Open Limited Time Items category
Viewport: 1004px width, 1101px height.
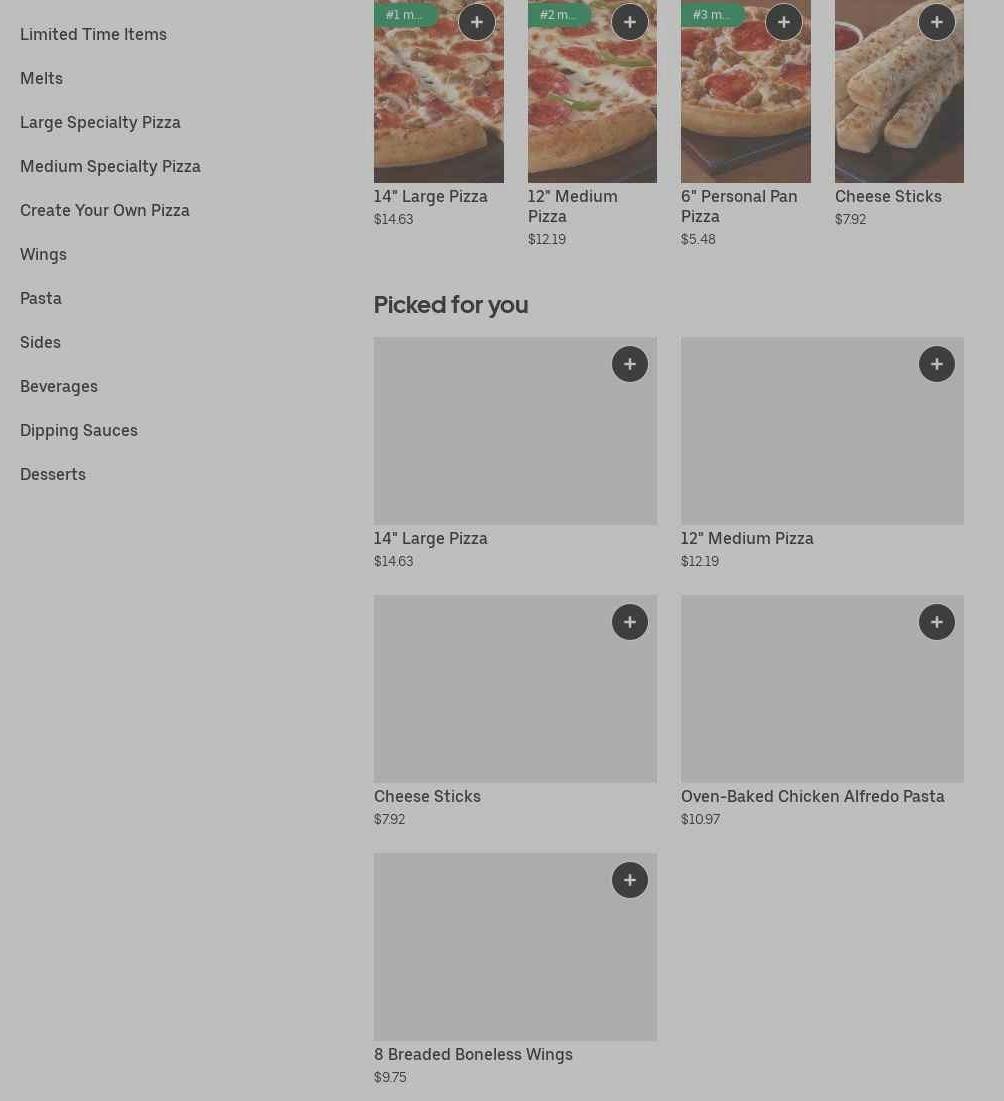coord(93,34)
